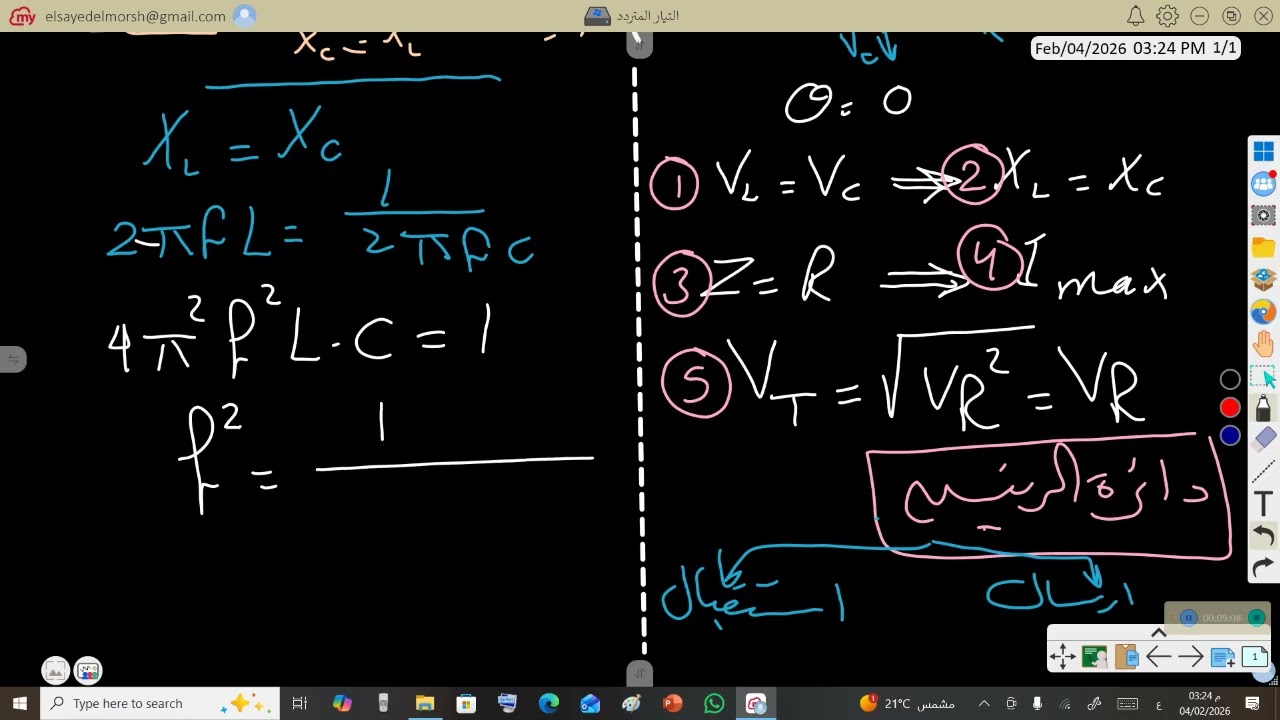Stop the screen recording
Image resolution: width=1280 pixels, height=720 pixels.
click(1256, 618)
